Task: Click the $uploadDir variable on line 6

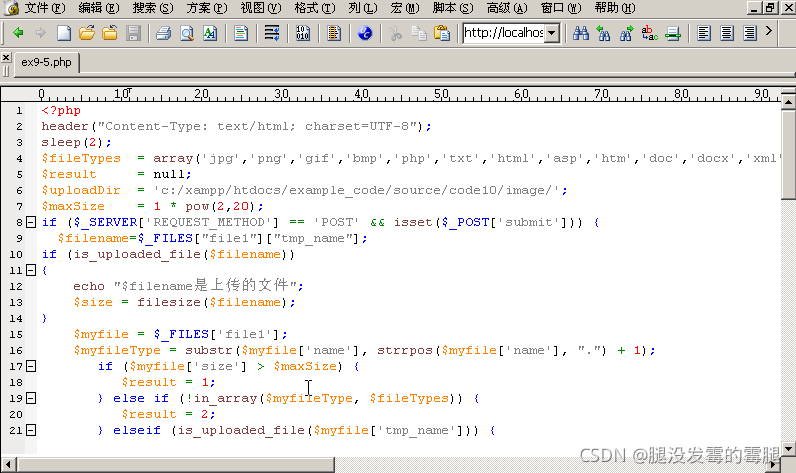Action: tap(81, 190)
